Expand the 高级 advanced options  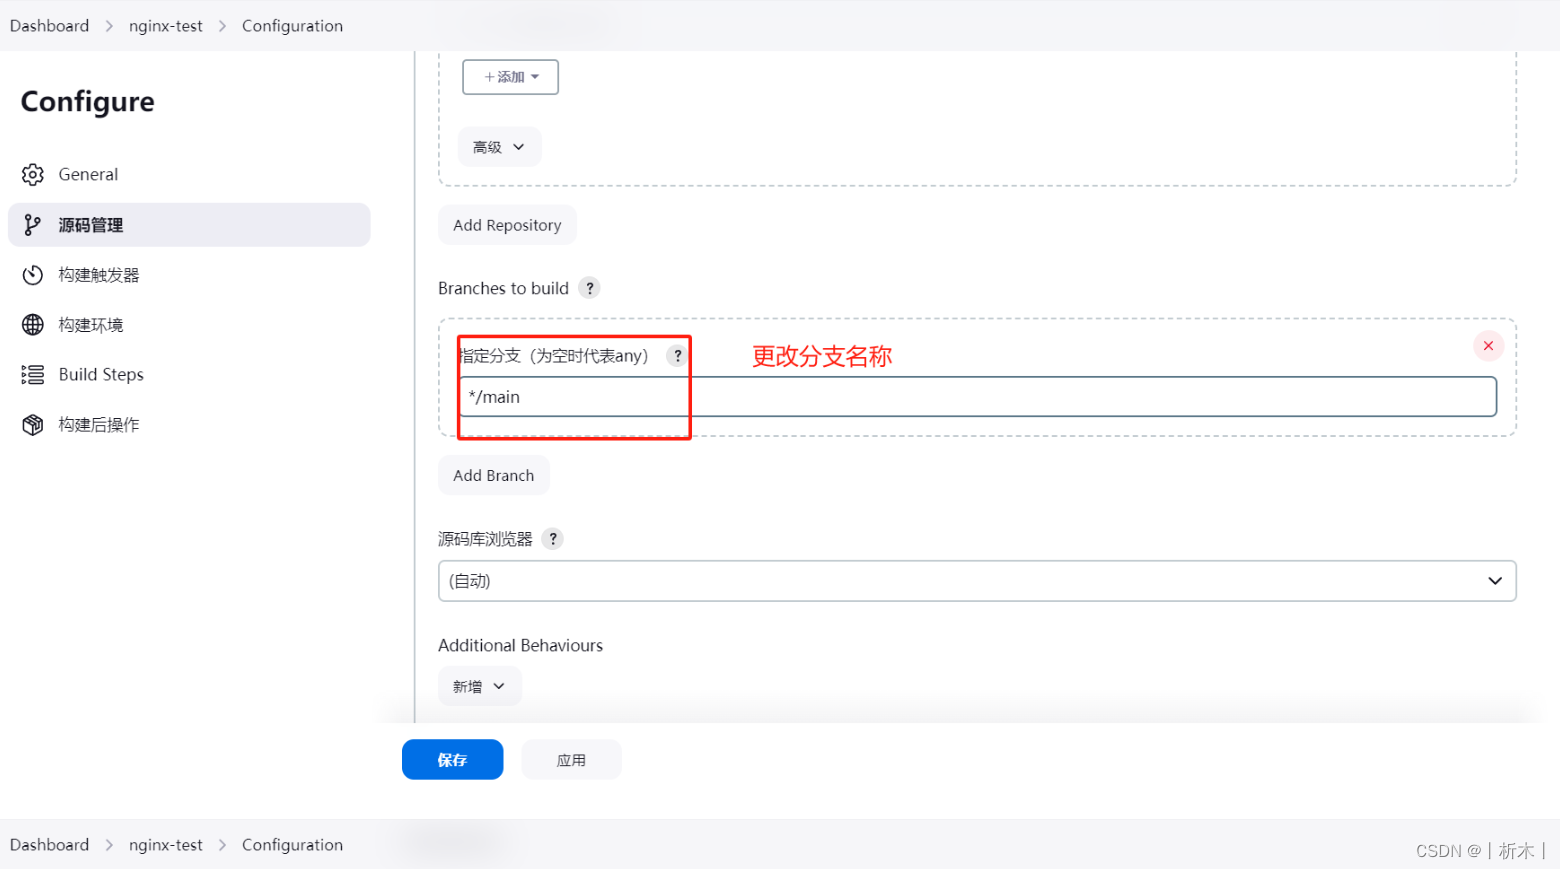click(499, 147)
